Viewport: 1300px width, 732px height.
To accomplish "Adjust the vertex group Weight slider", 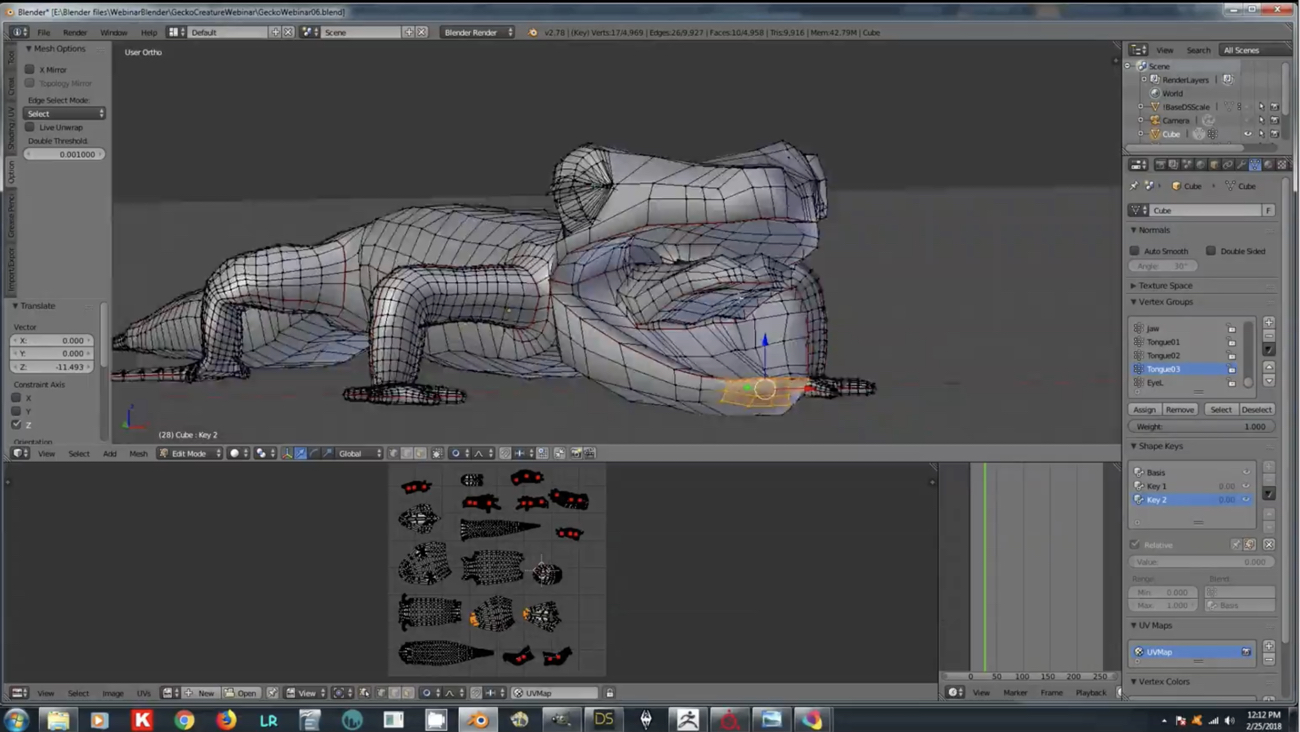I will point(1201,426).
